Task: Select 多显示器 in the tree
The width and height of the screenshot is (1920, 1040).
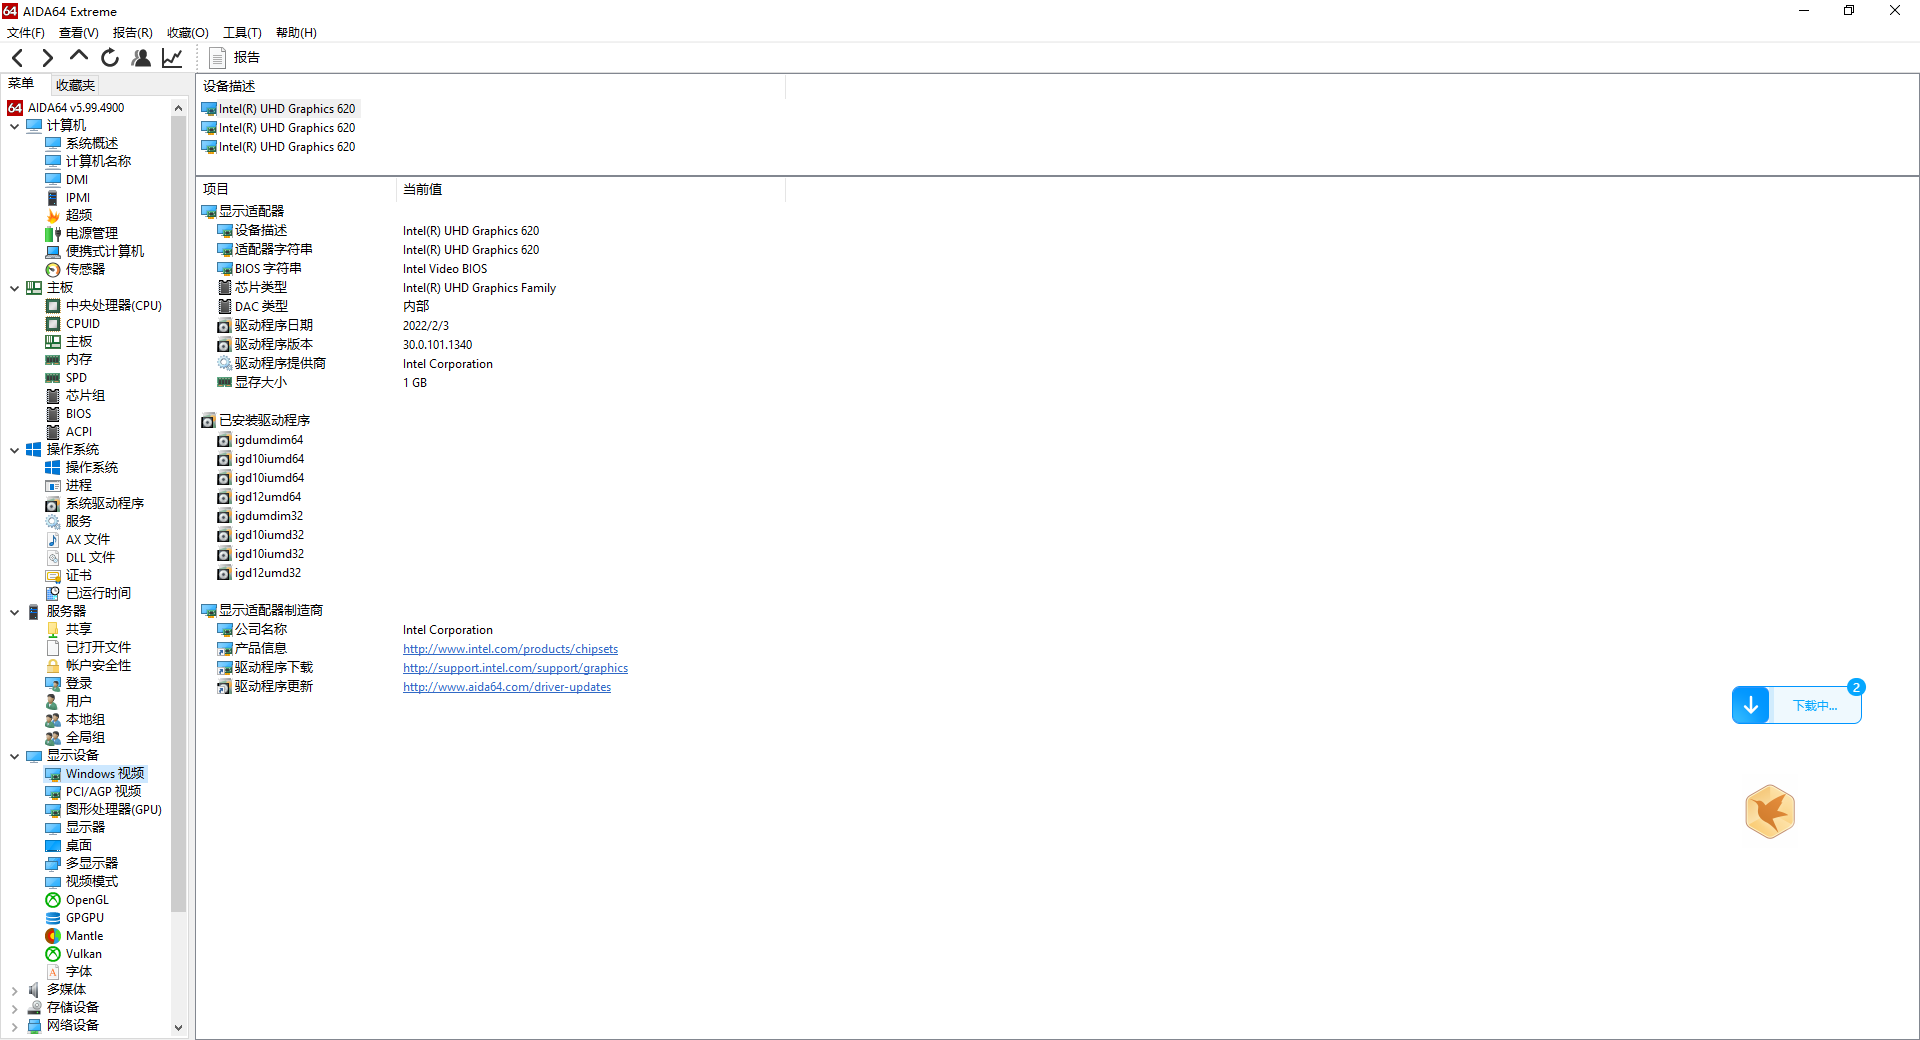Action: coord(81,864)
